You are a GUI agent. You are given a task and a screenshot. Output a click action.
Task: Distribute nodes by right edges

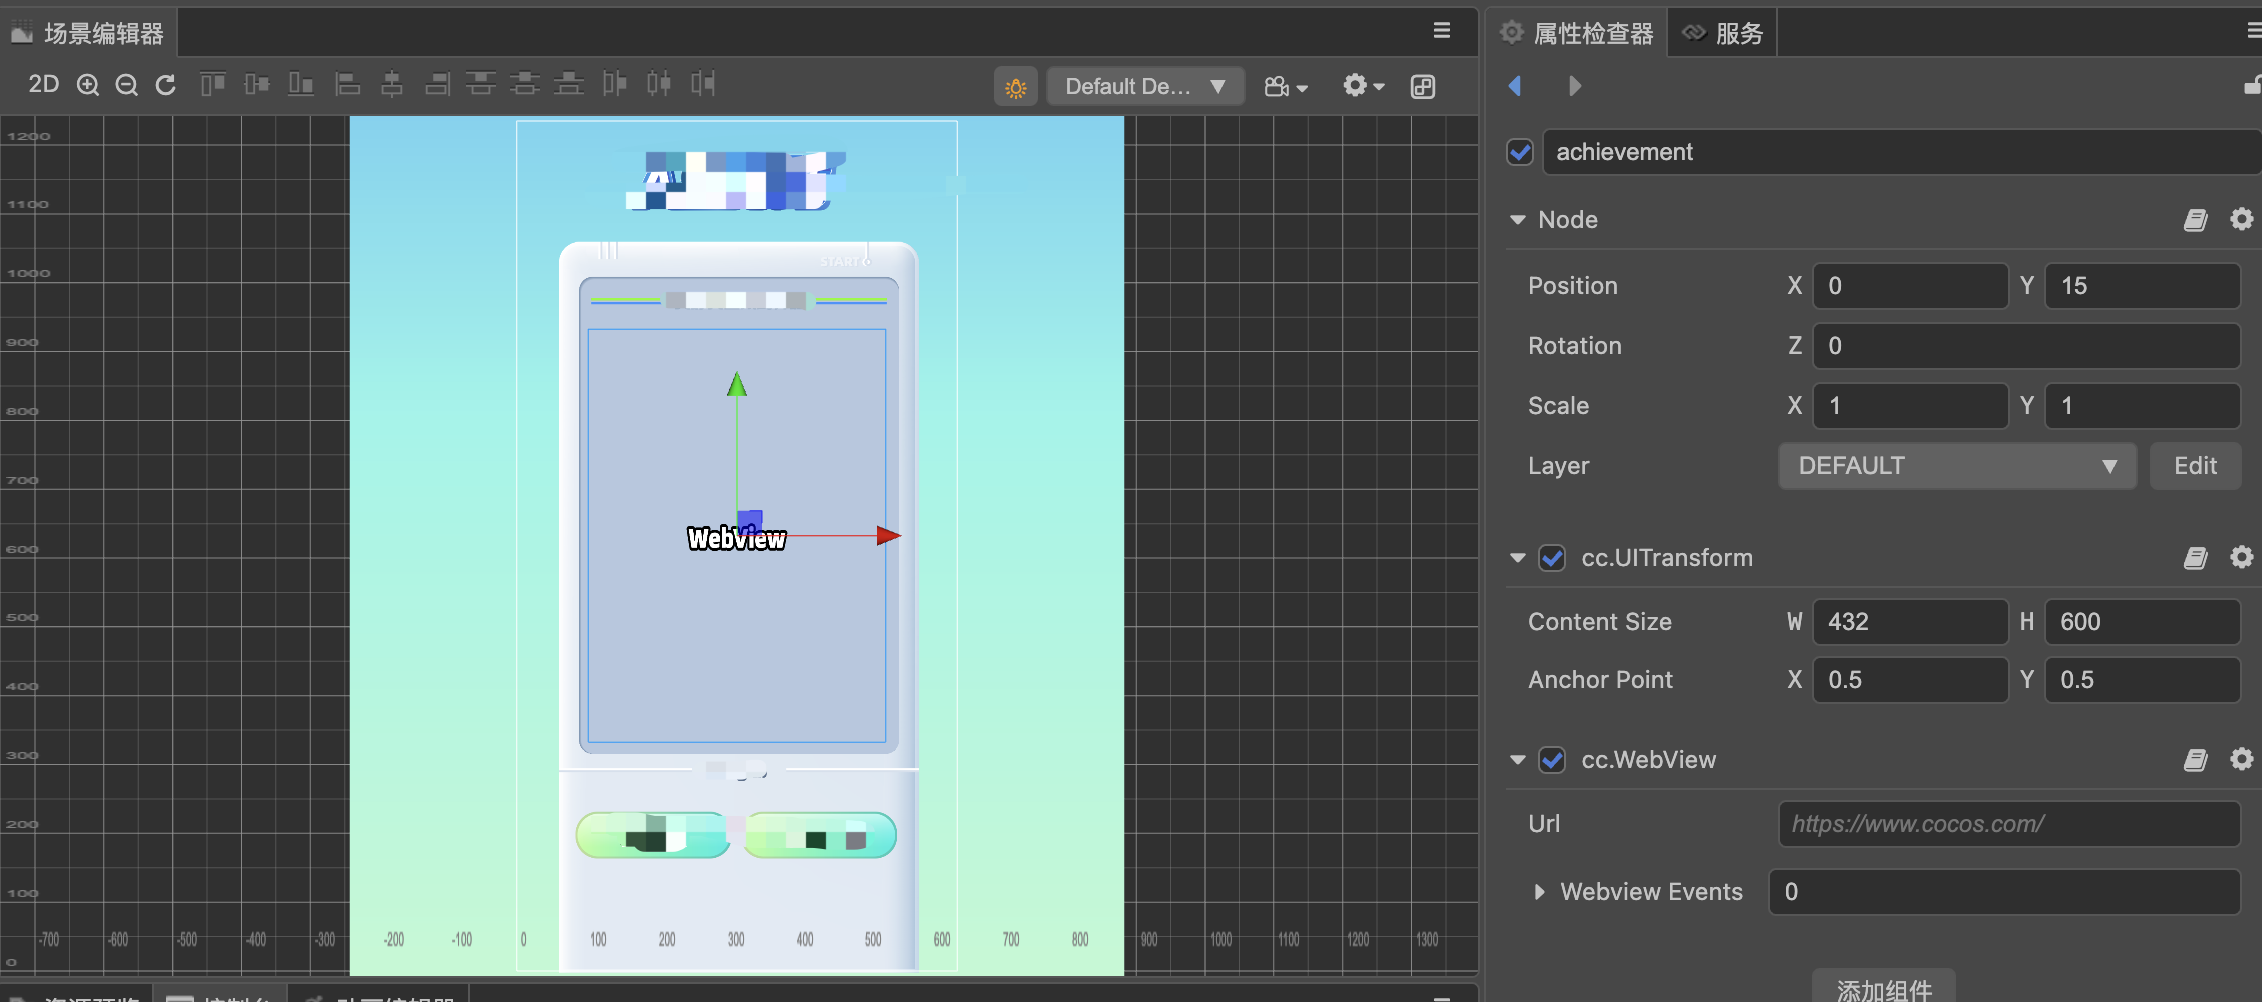pos(703,84)
